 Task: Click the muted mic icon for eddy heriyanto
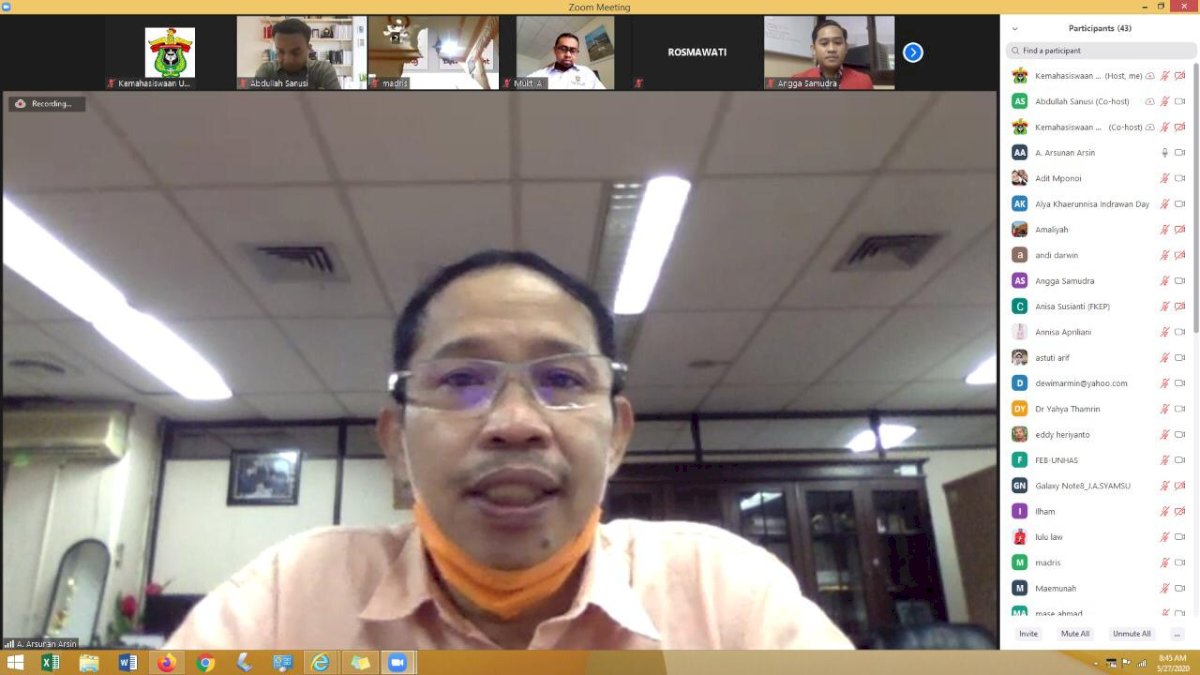pyautogui.click(x=1165, y=435)
